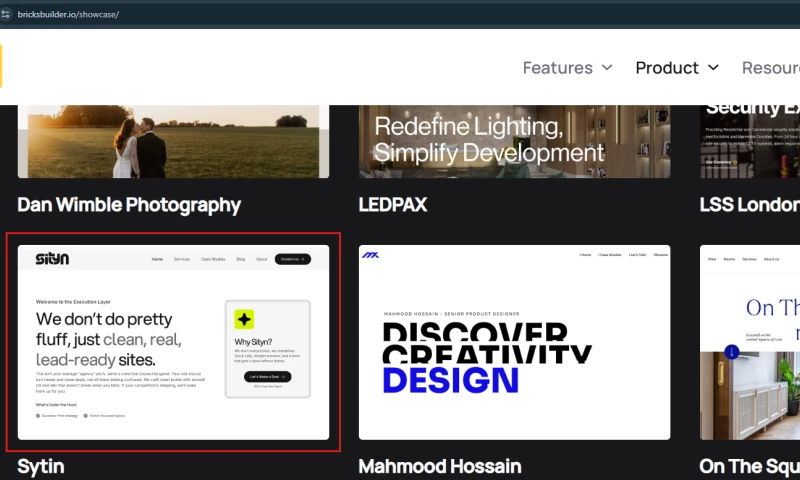Open the Mahmood Hossain showcase thumbnail

[x=514, y=342]
